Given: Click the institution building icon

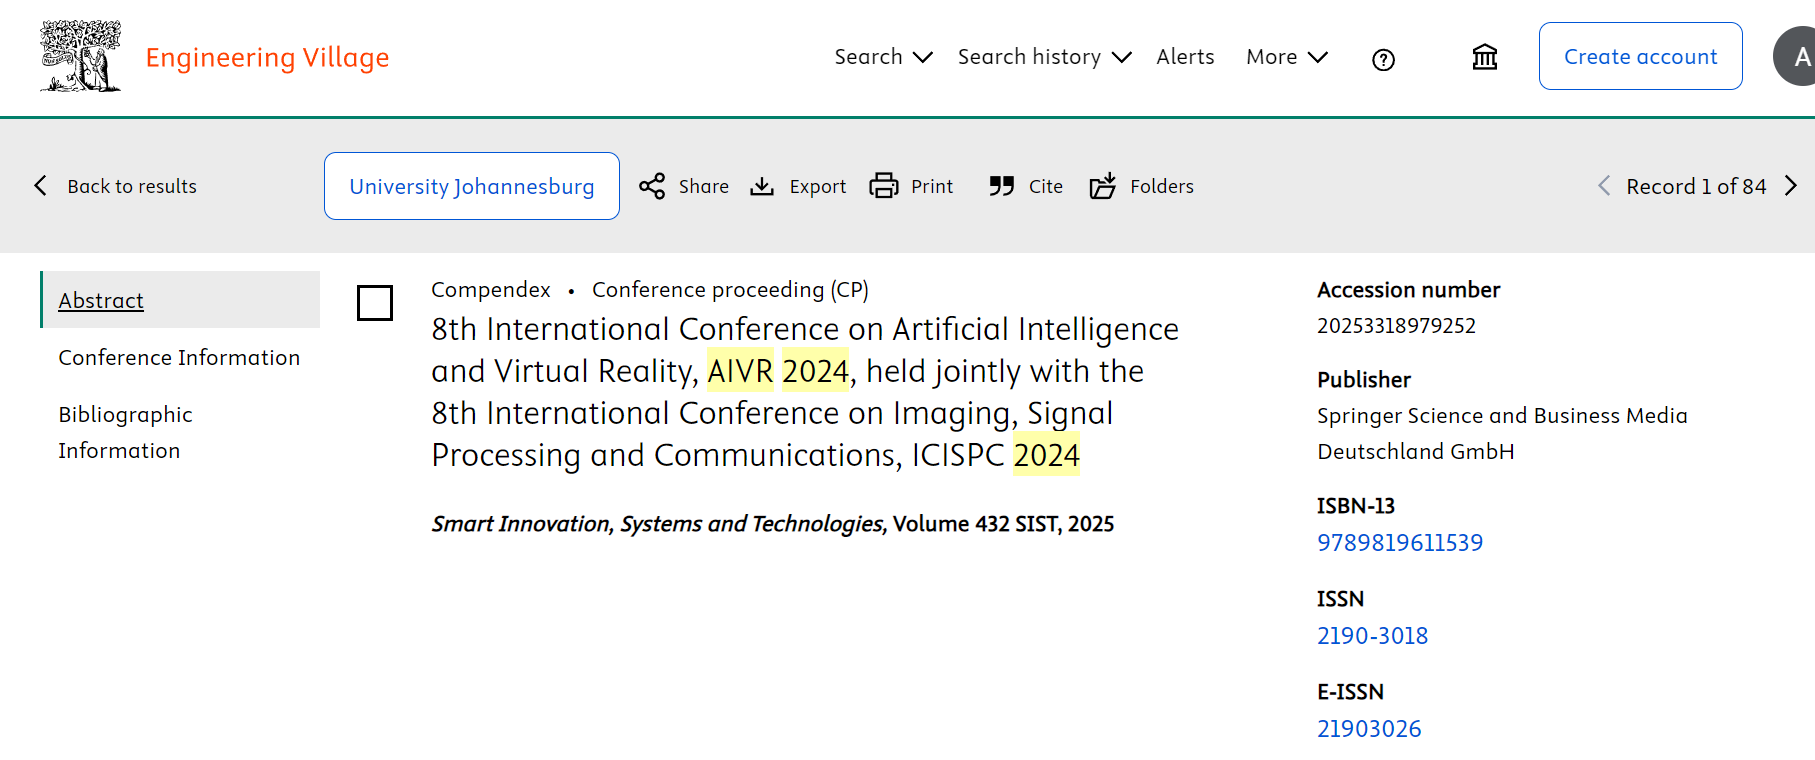Looking at the screenshot, I should (1484, 58).
